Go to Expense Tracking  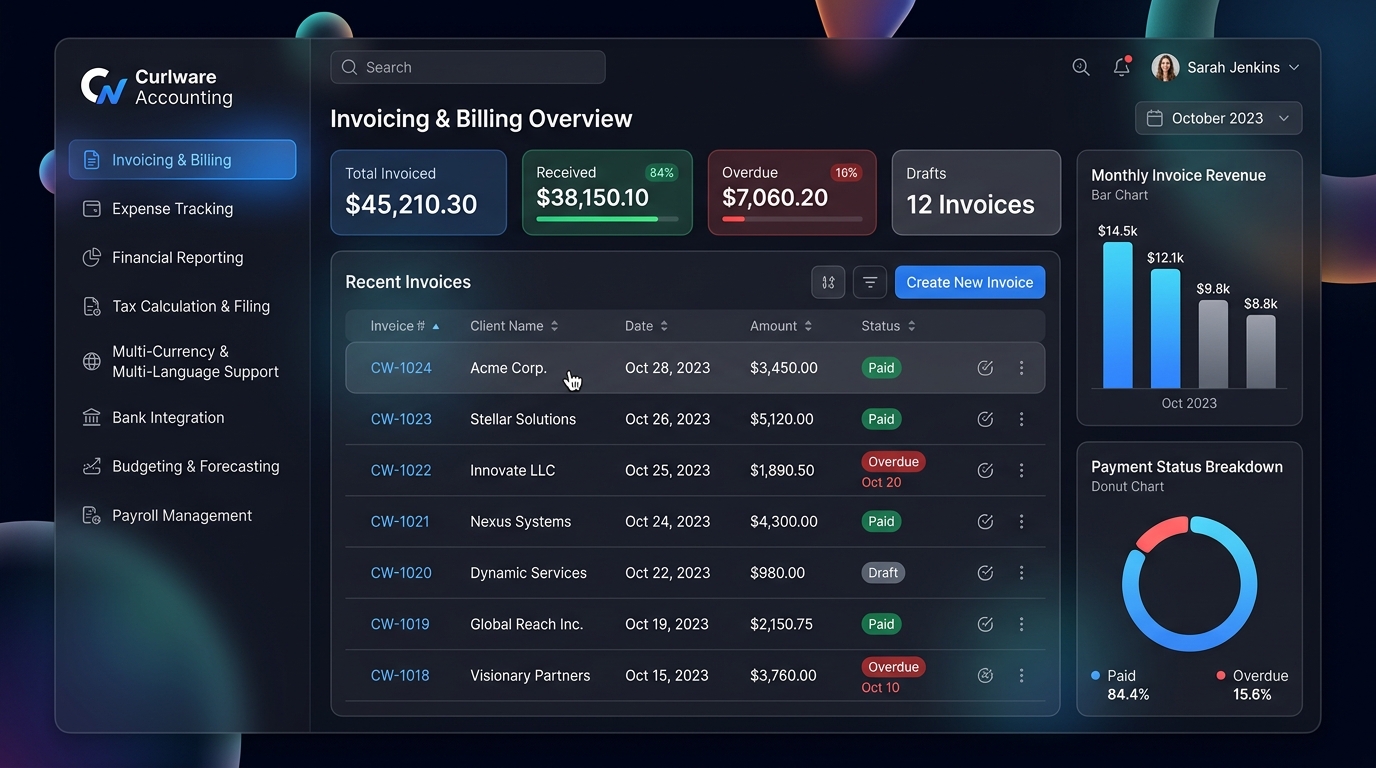[172, 209]
